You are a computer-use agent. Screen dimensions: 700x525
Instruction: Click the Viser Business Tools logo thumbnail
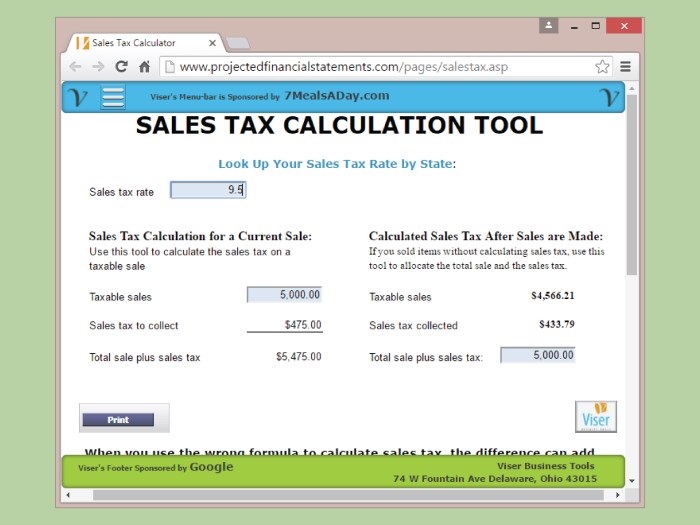click(596, 417)
